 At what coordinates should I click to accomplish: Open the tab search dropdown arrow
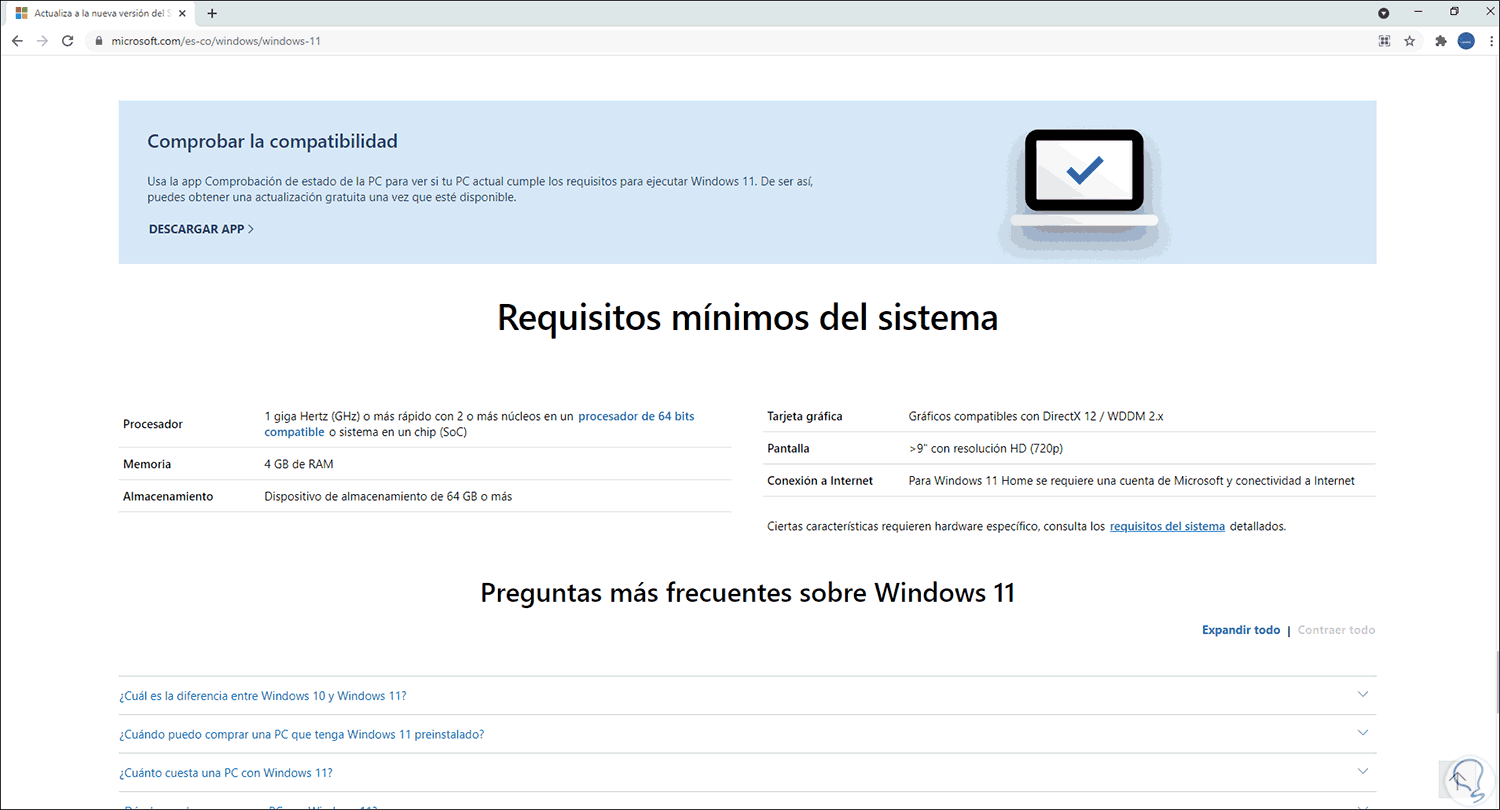click(1384, 13)
